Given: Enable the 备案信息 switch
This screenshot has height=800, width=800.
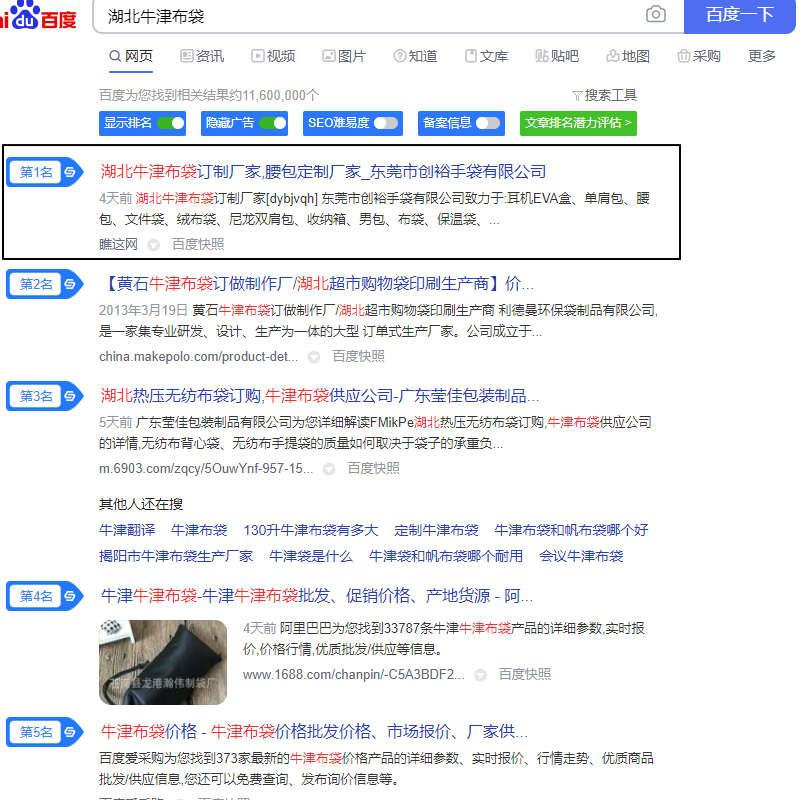Looking at the screenshot, I should pos(488,123).
